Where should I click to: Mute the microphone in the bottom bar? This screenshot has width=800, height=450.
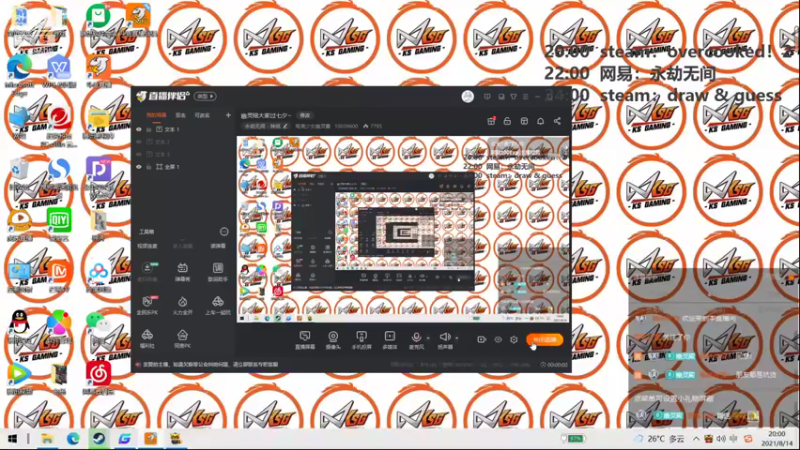[x=416, y=339]
